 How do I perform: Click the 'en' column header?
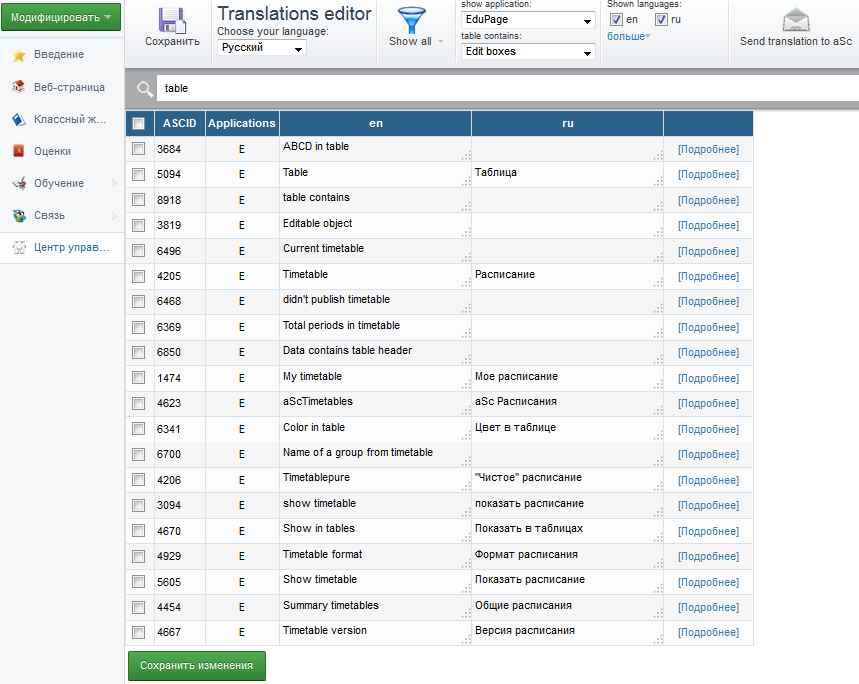coord(375,123)
